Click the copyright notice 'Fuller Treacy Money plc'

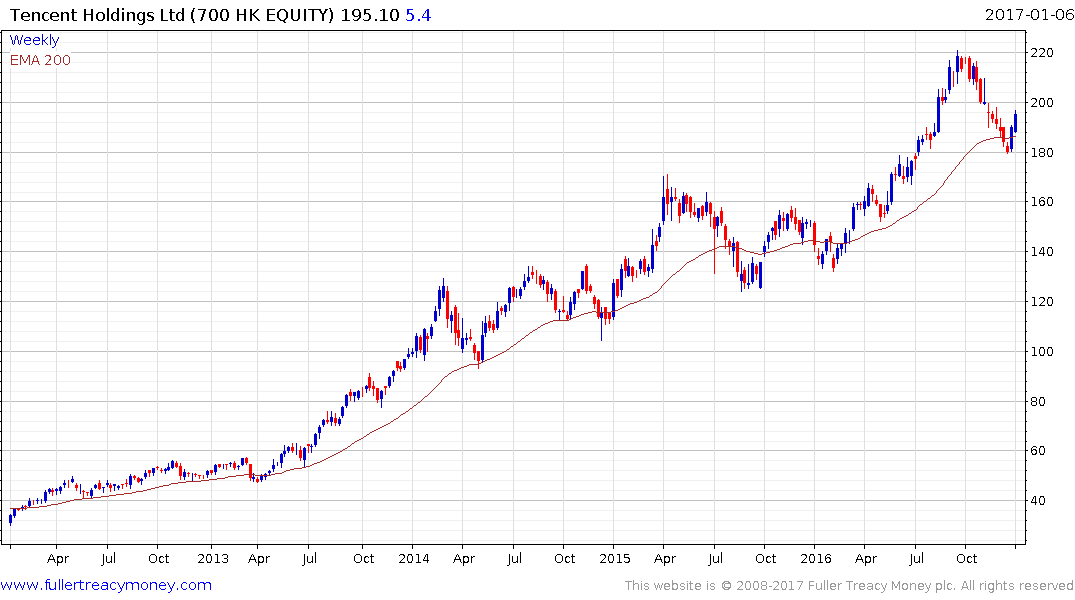click(882, 586)
